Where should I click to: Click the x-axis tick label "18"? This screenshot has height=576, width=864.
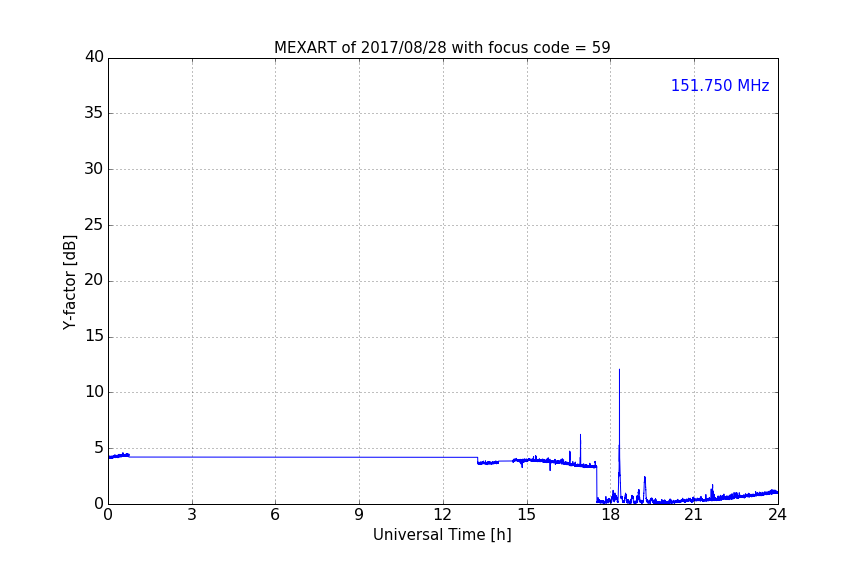point(611,515)
